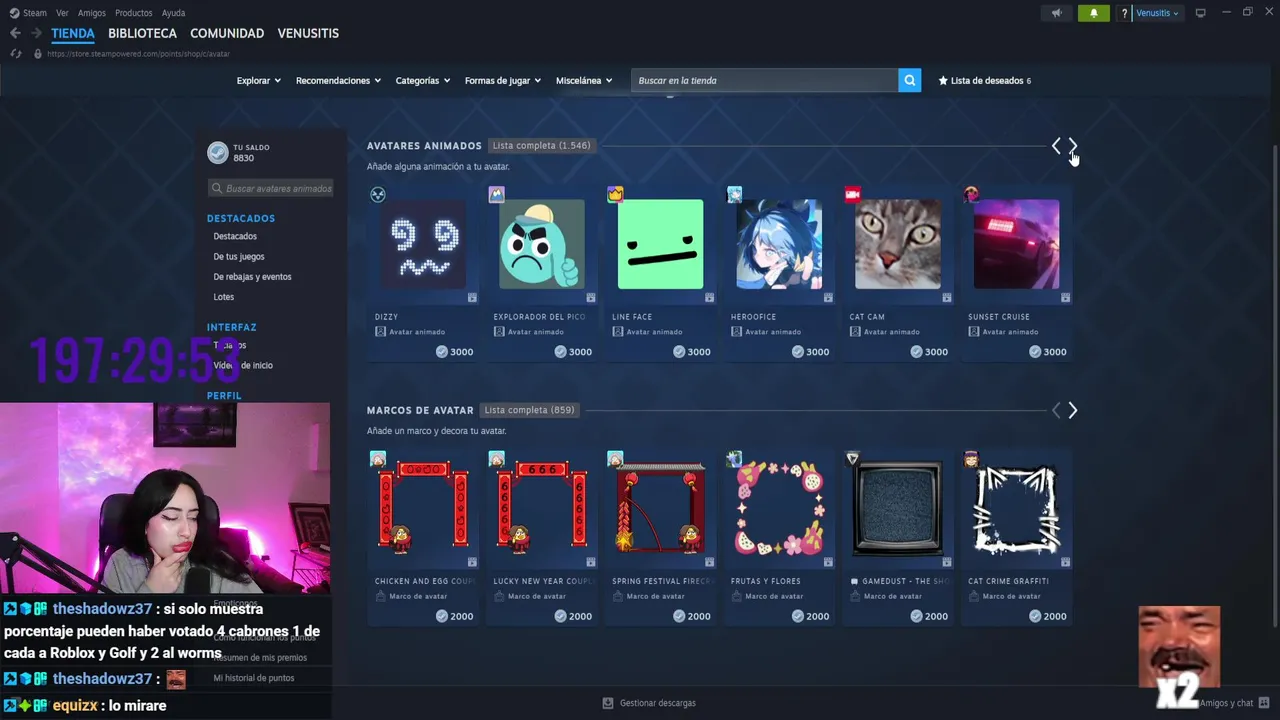Switch to the VENUSITIS profile tab
The width and height of the screenshot is (1280, 720).
[308, 33]
